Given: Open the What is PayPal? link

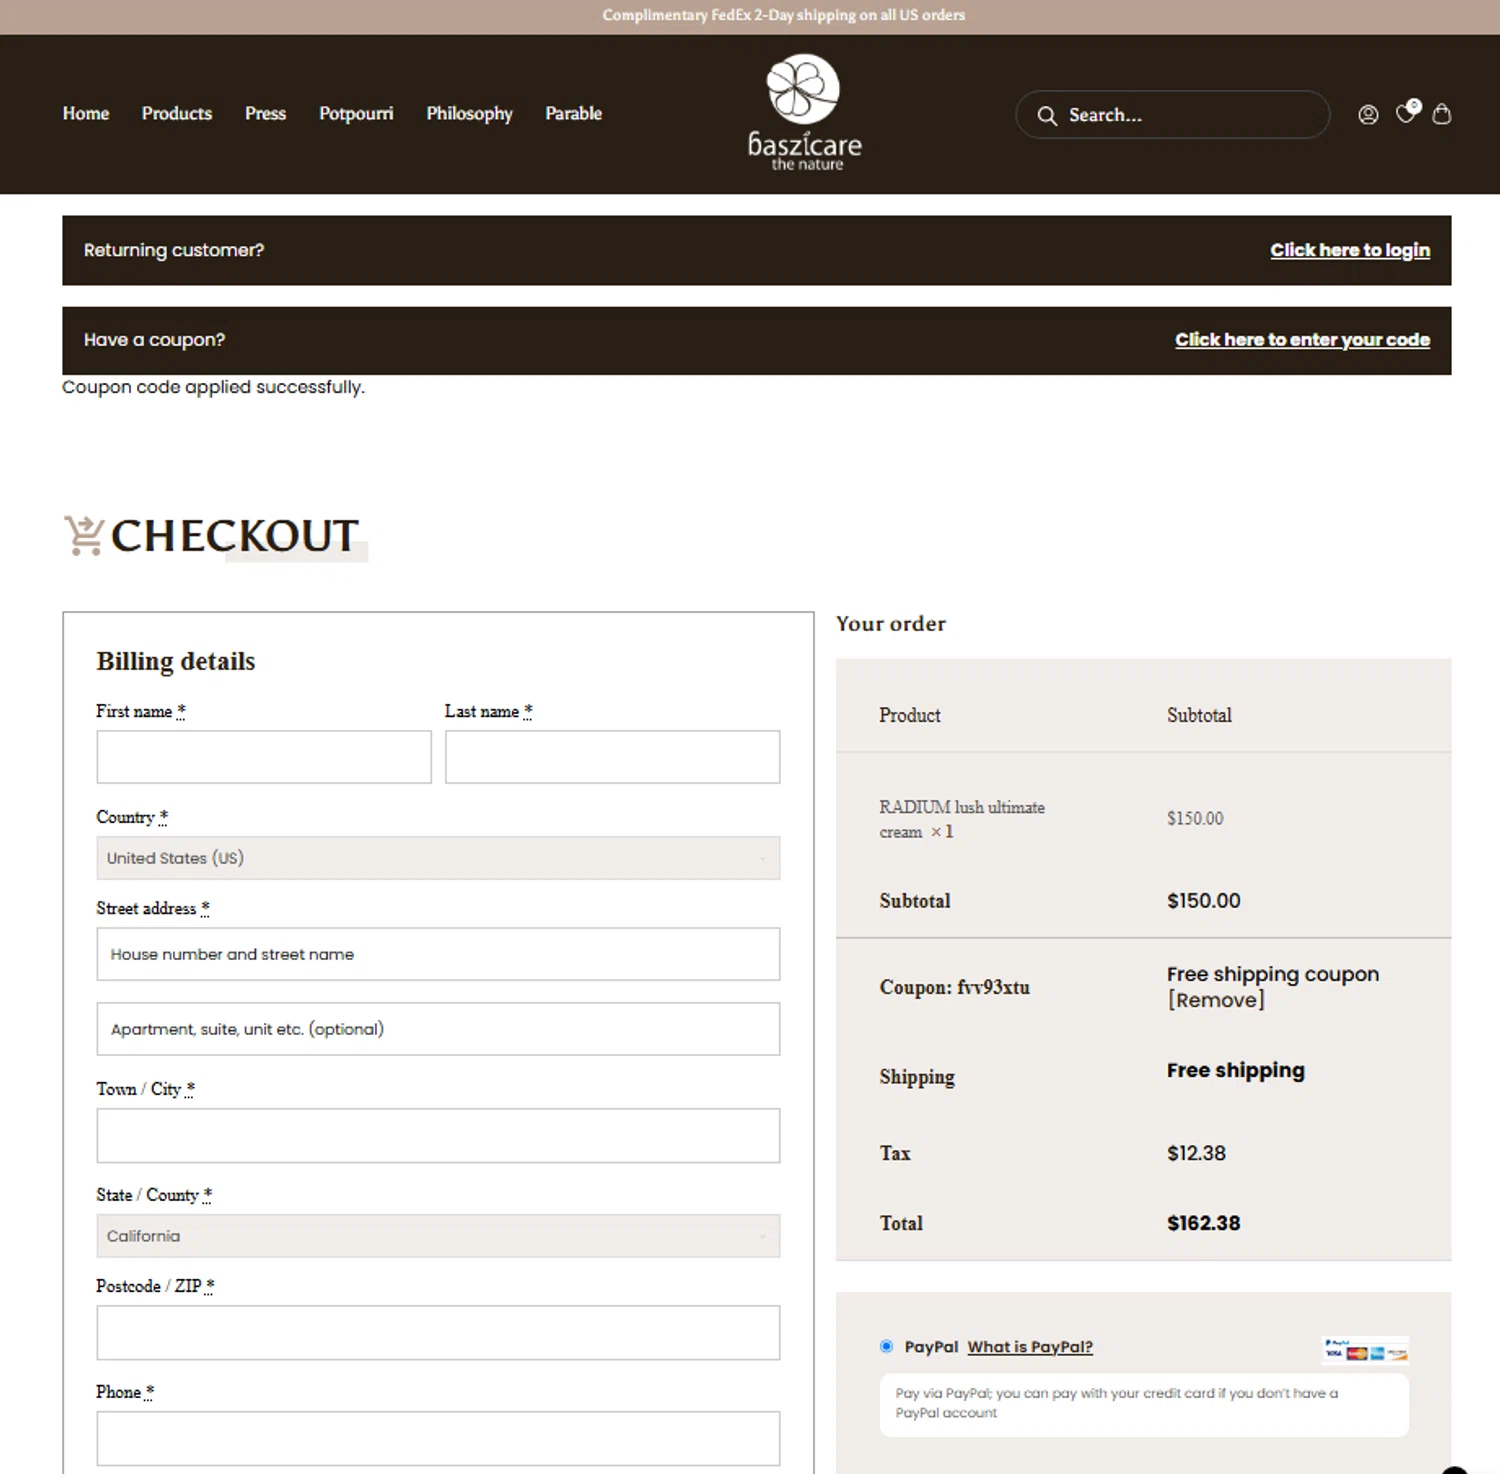Looking at the screenshot, I should point(1030,1347).
